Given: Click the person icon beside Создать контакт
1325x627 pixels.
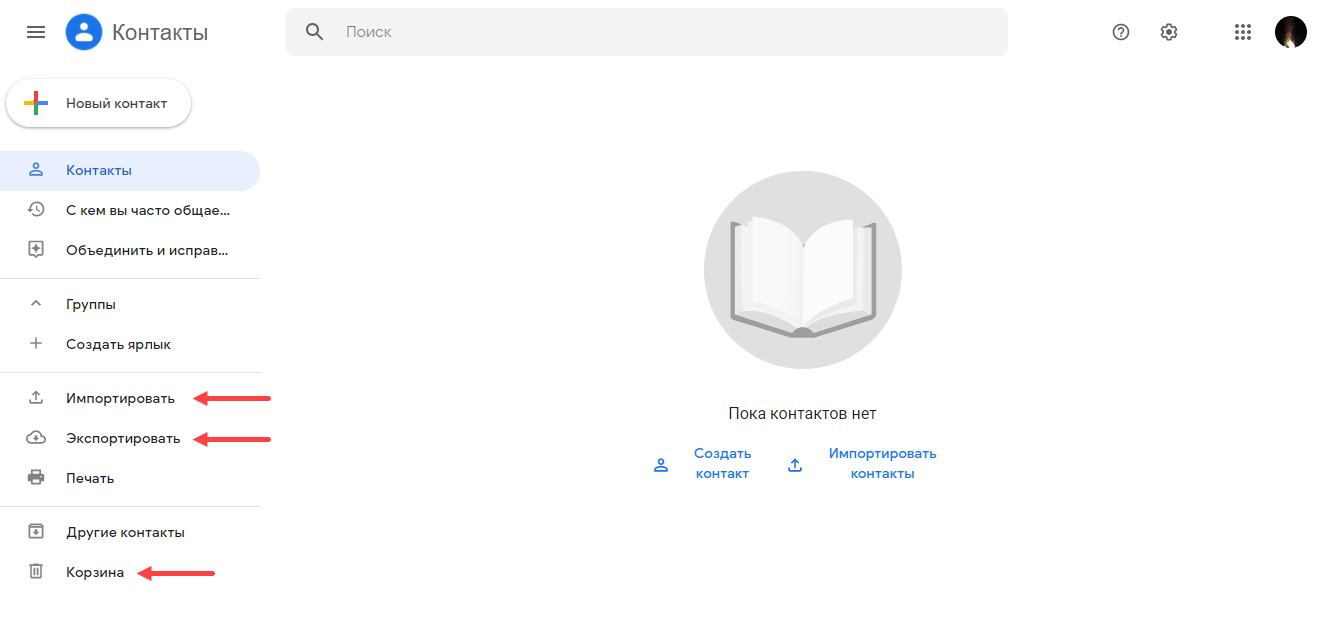Looking at the screenshot, I should point(660,465).
